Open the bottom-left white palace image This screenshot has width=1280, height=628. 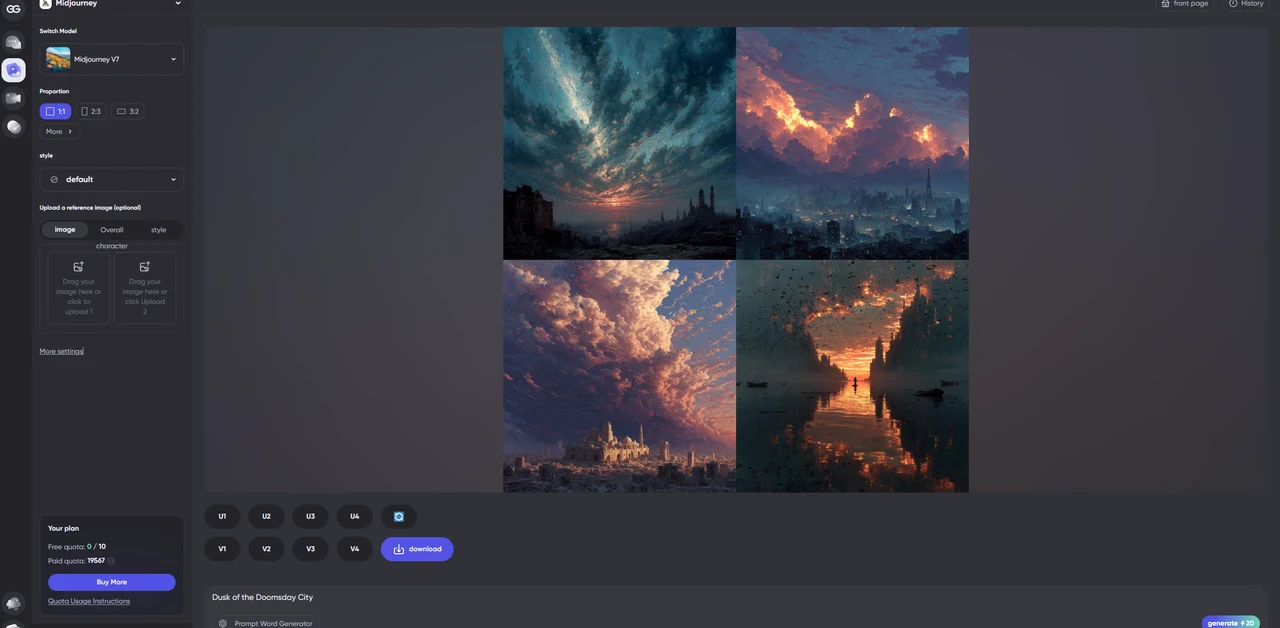(x=619, y=376)
